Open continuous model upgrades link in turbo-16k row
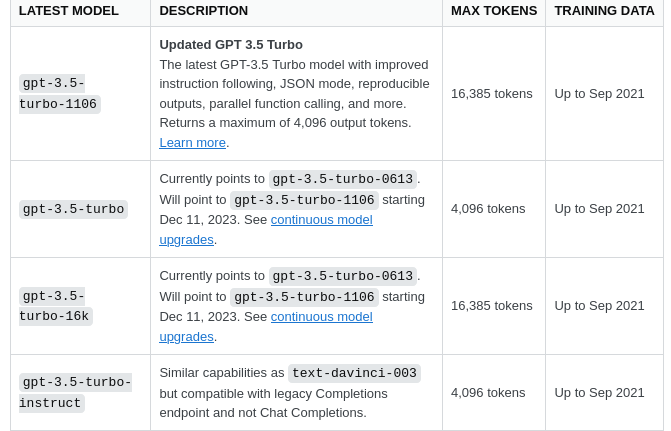Image resolution: width=671 pixels, height=431 pixels. pos(321,317)
